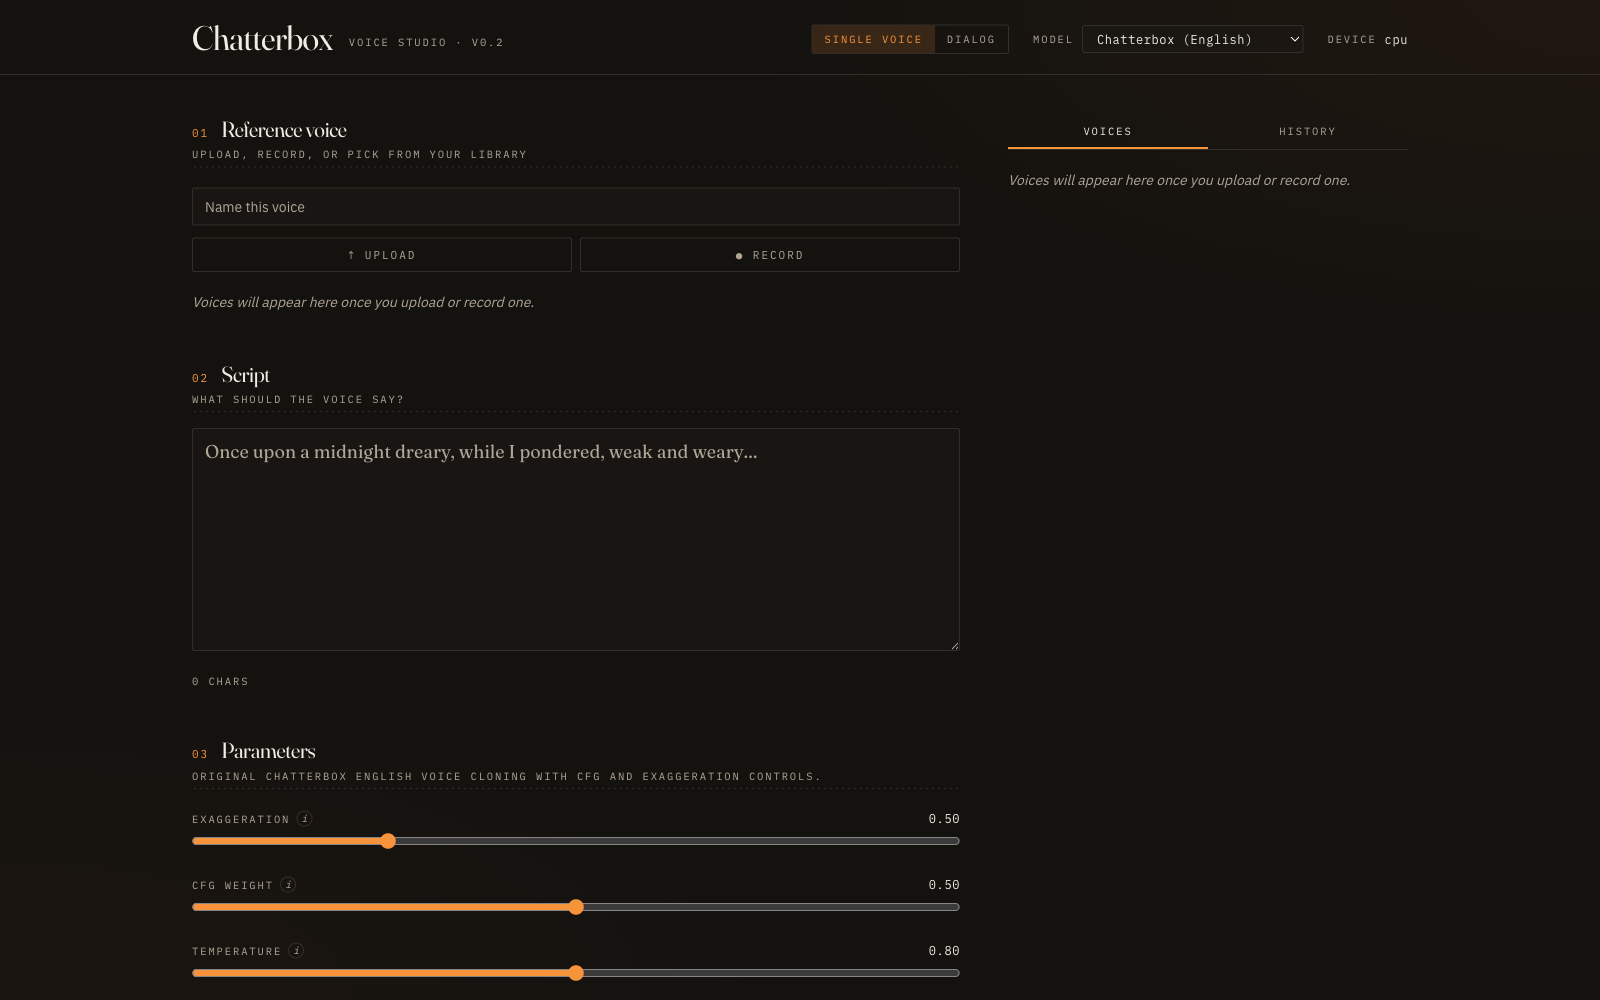
Task: Click the Upload button
Action: pyautogui.click(x=382, y=255)
